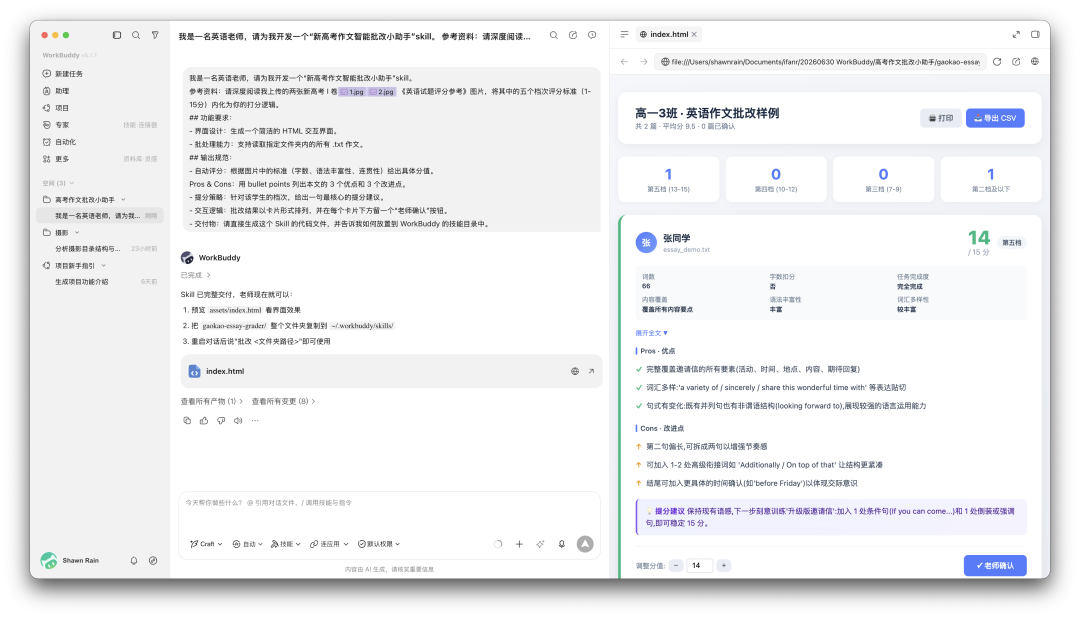Open 查看所有变更 (8) link
The width and height of the screenshot is (1080, 618).
point(283,402)
